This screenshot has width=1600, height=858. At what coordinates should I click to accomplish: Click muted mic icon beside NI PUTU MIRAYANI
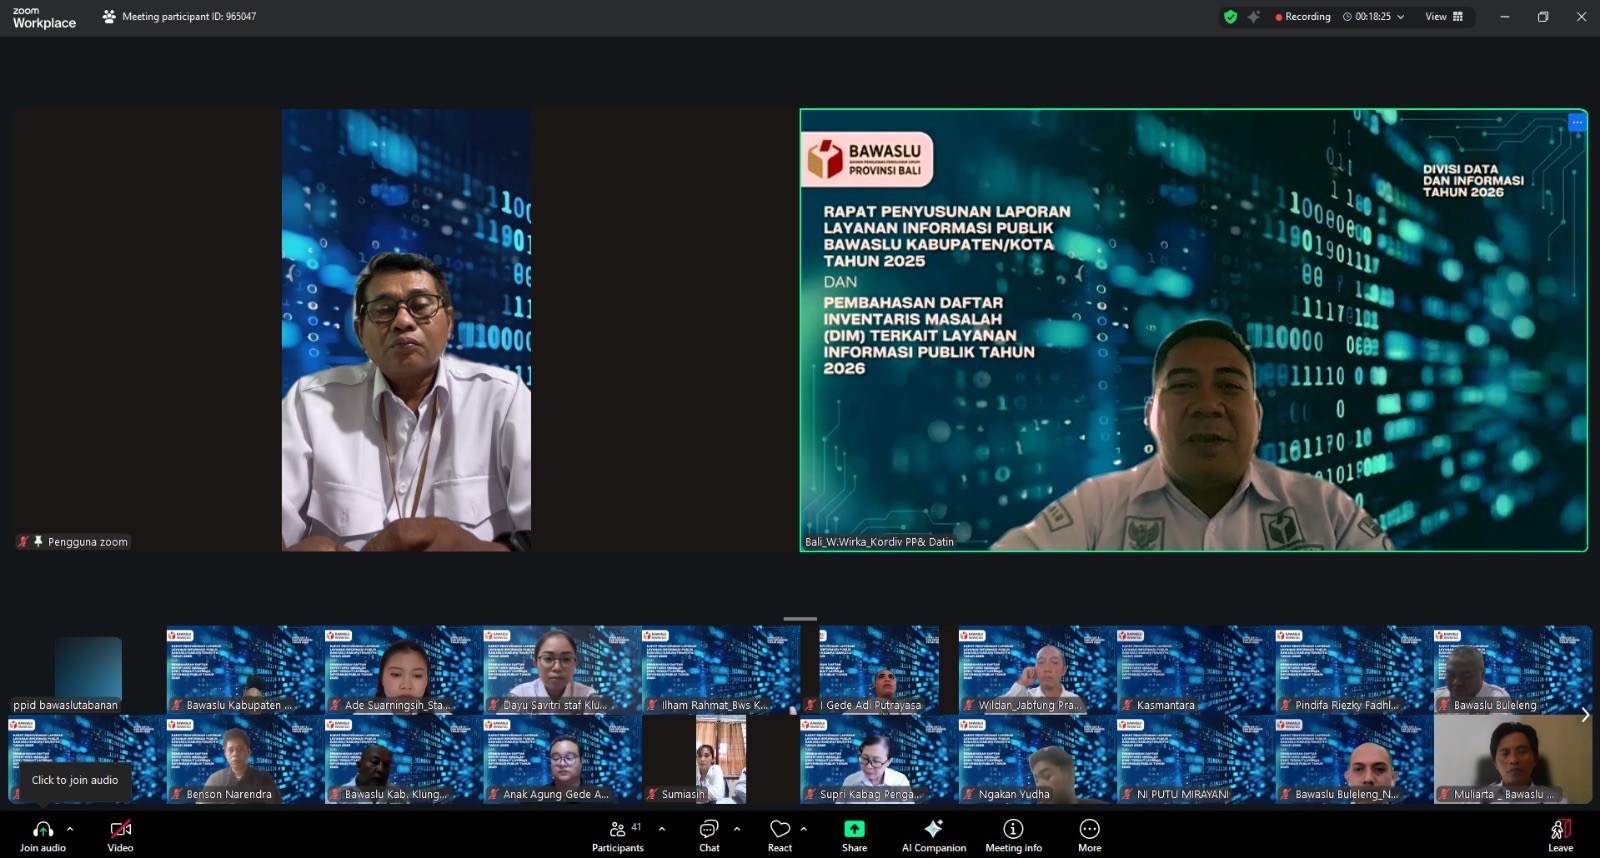pos(1127,794)
